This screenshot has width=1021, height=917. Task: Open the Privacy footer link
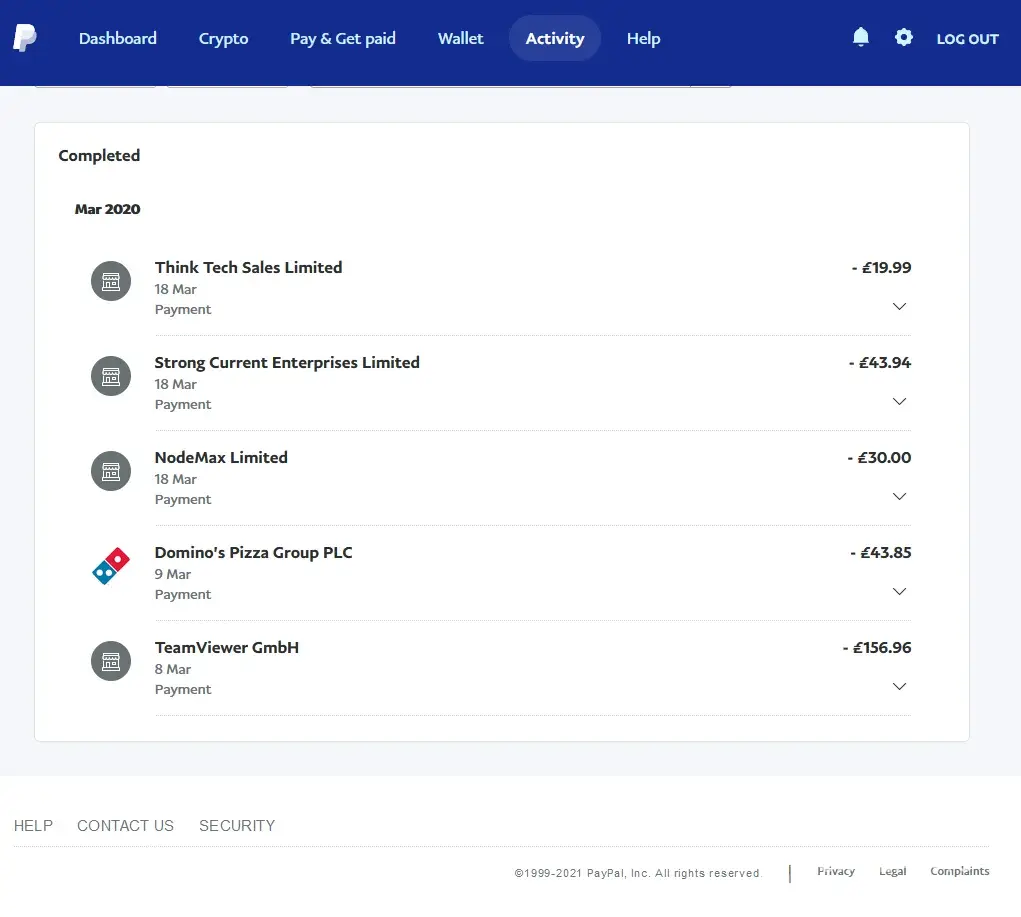pyautogui.click(x=836, y=871)
